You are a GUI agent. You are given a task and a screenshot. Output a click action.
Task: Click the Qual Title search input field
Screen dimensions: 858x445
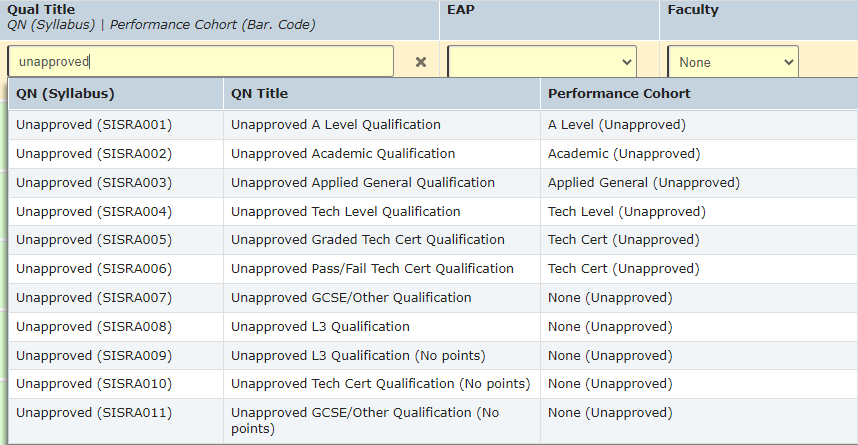200,61
